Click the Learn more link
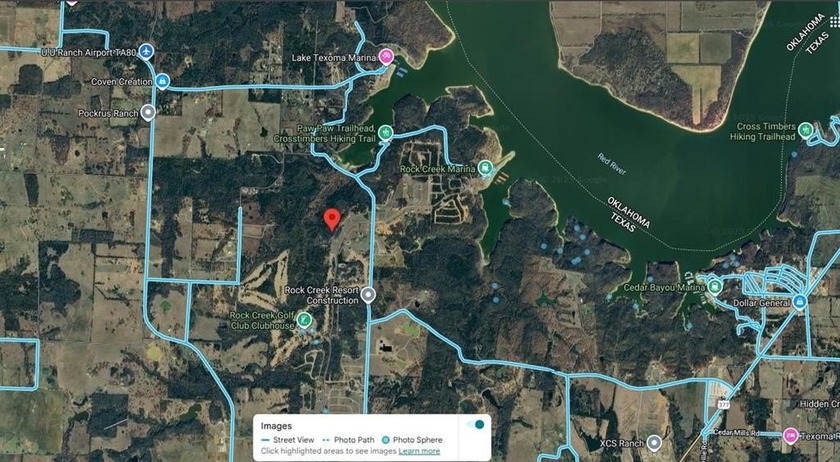Viewport: 840px width, 462px height. [419, 451]
